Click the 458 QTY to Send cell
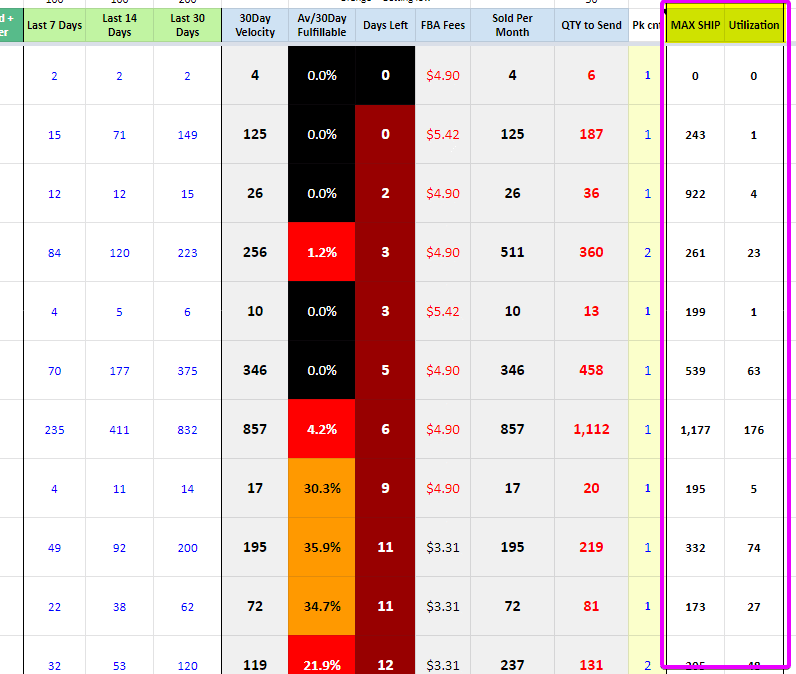 [x=591, y=370]
